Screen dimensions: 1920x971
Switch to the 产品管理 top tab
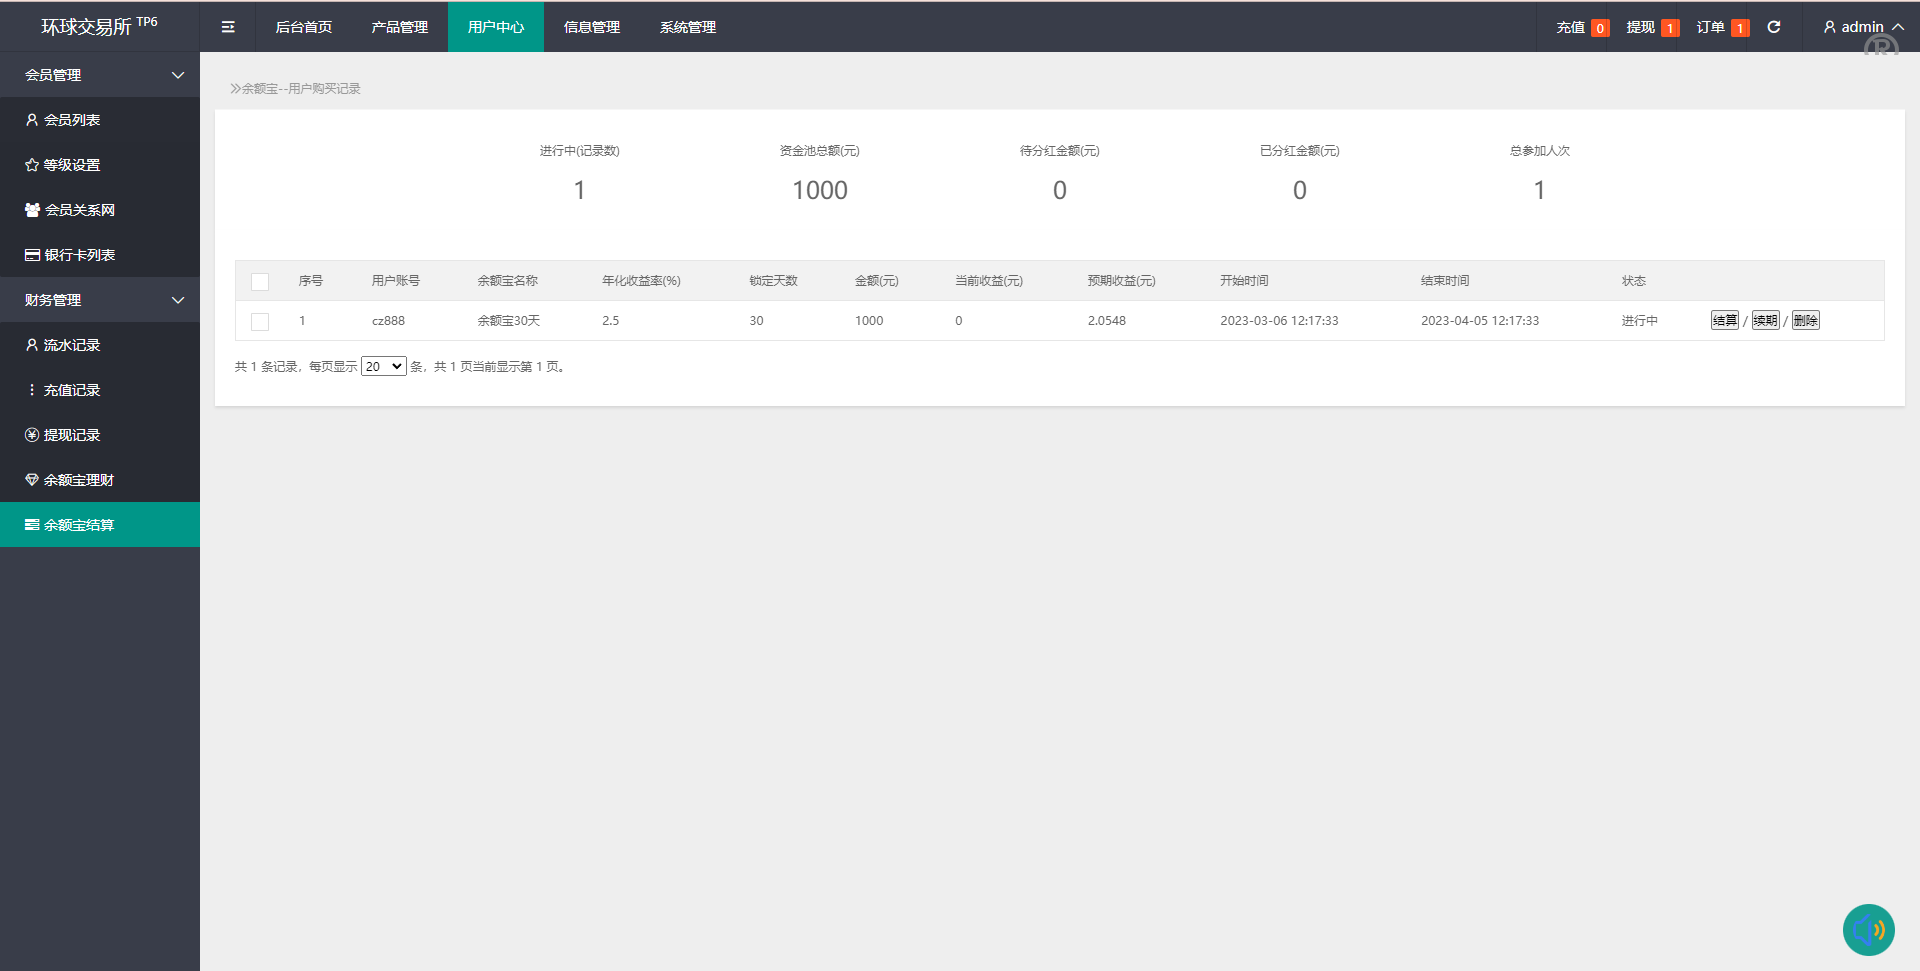pyautogui.click(x=399, y=27)
